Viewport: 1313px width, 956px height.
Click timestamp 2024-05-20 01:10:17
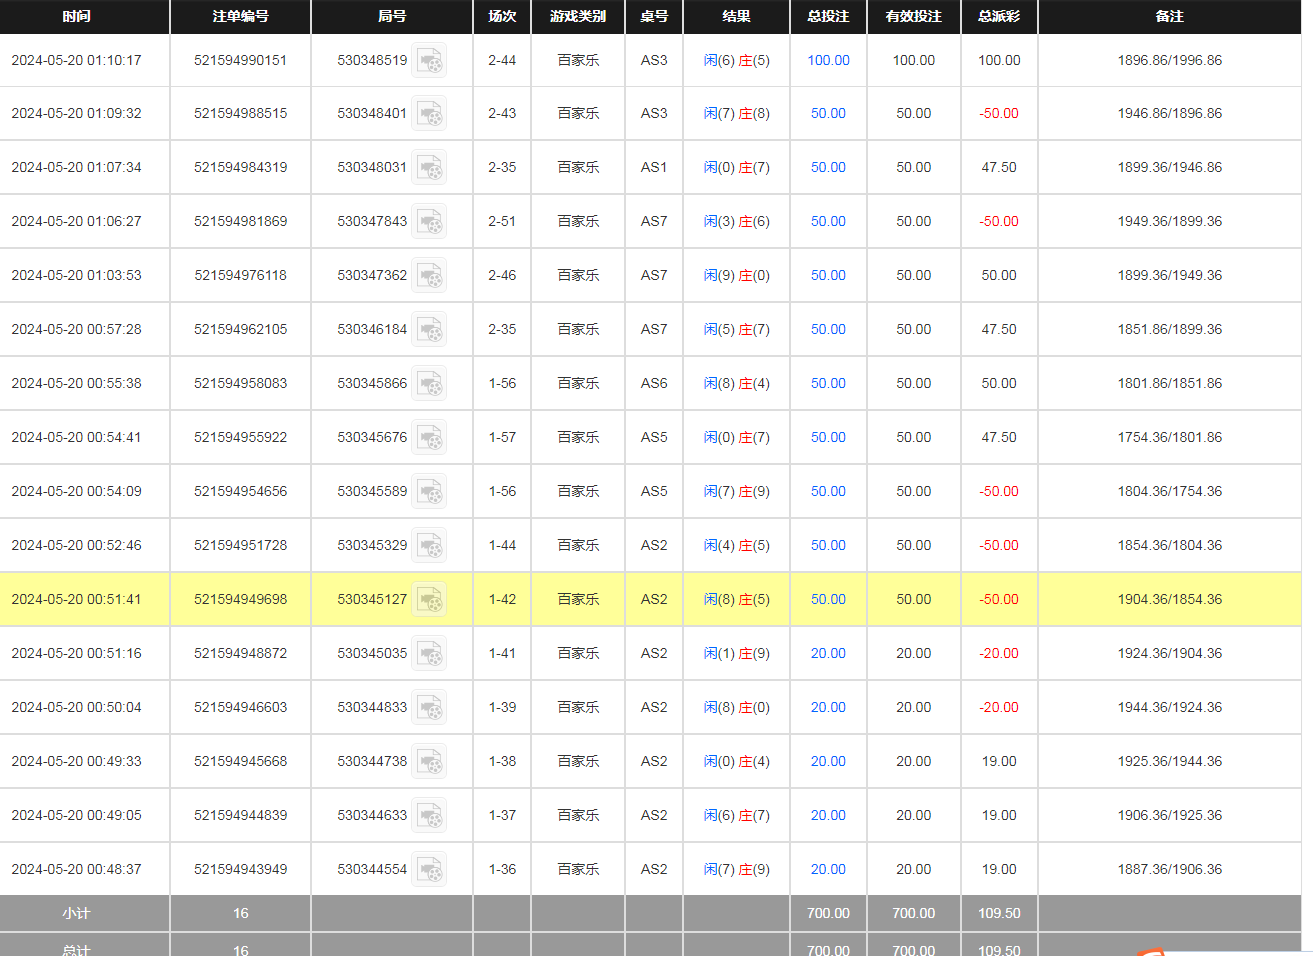click(x=76, y=60)
